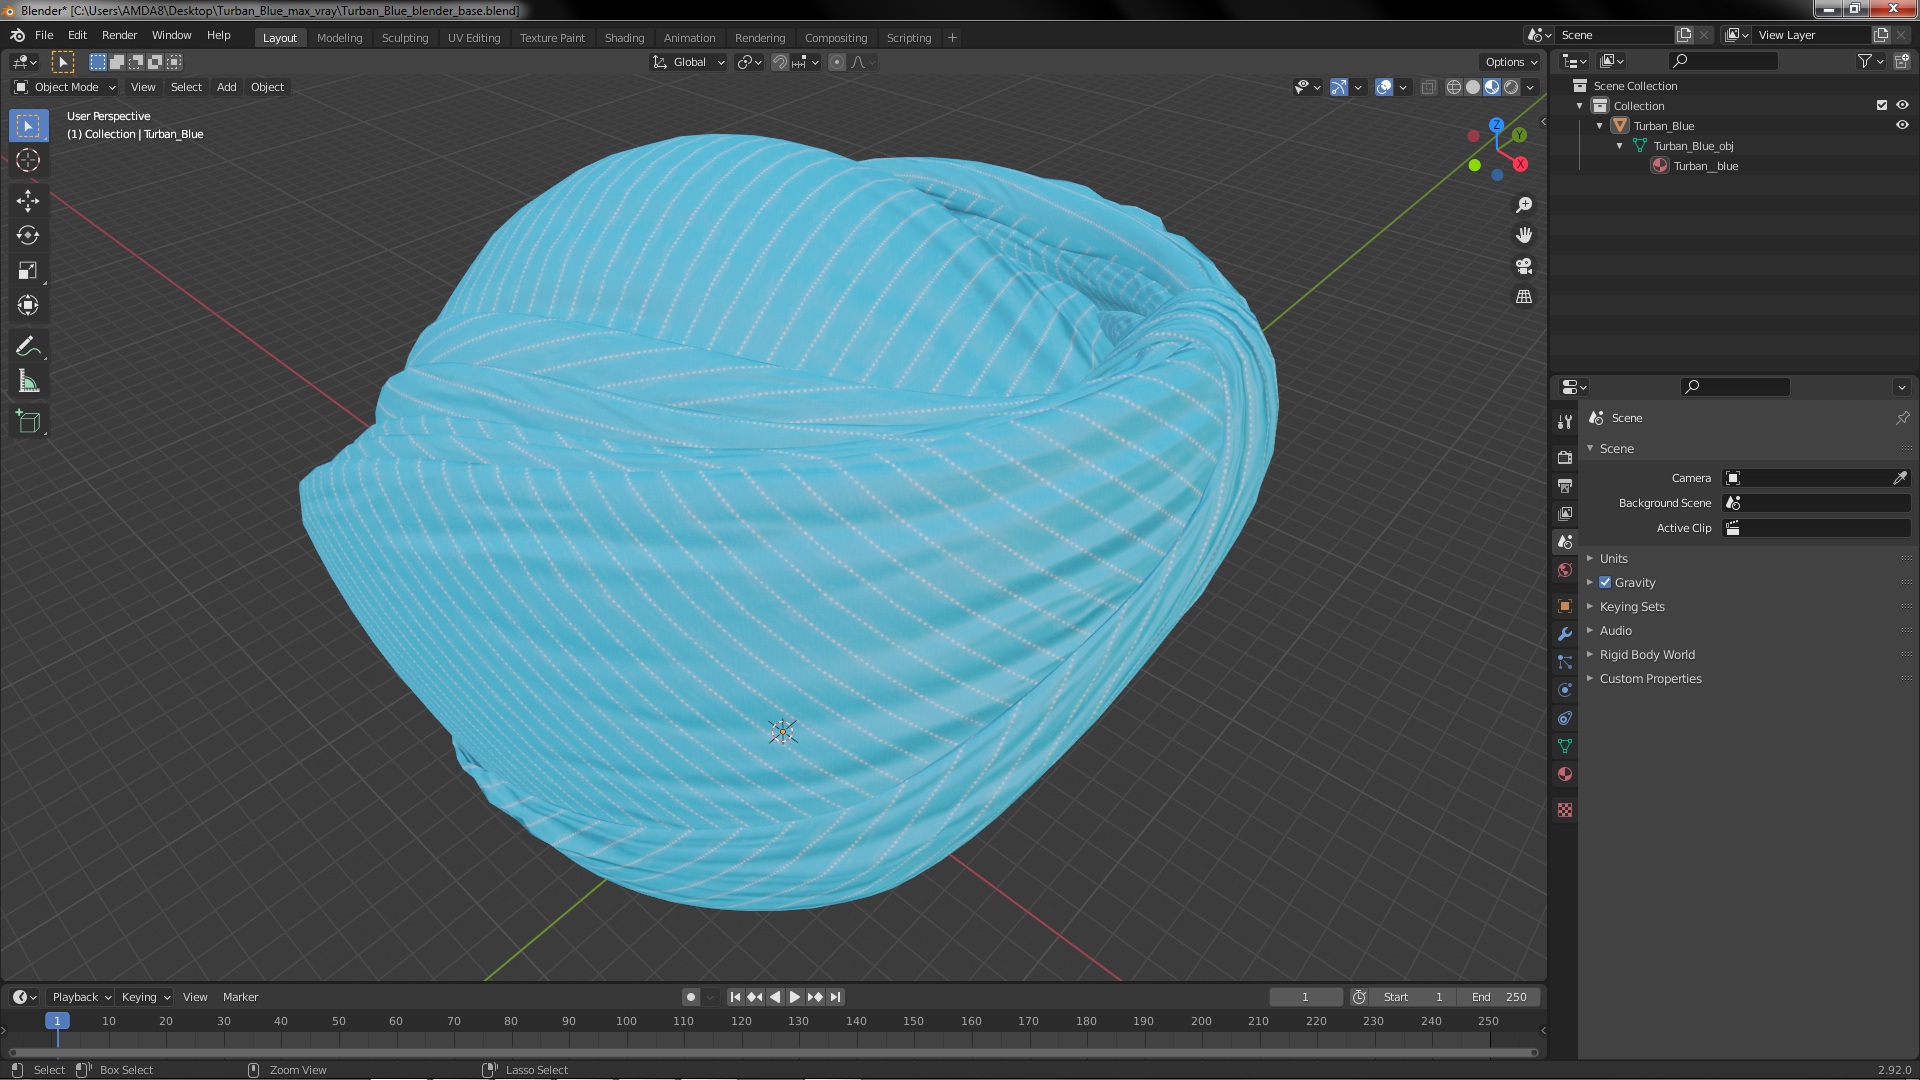This screenshot has width=1920, height=1080.
Task: Select the 3D Cursor tool
Action: [x=28, y=160]
